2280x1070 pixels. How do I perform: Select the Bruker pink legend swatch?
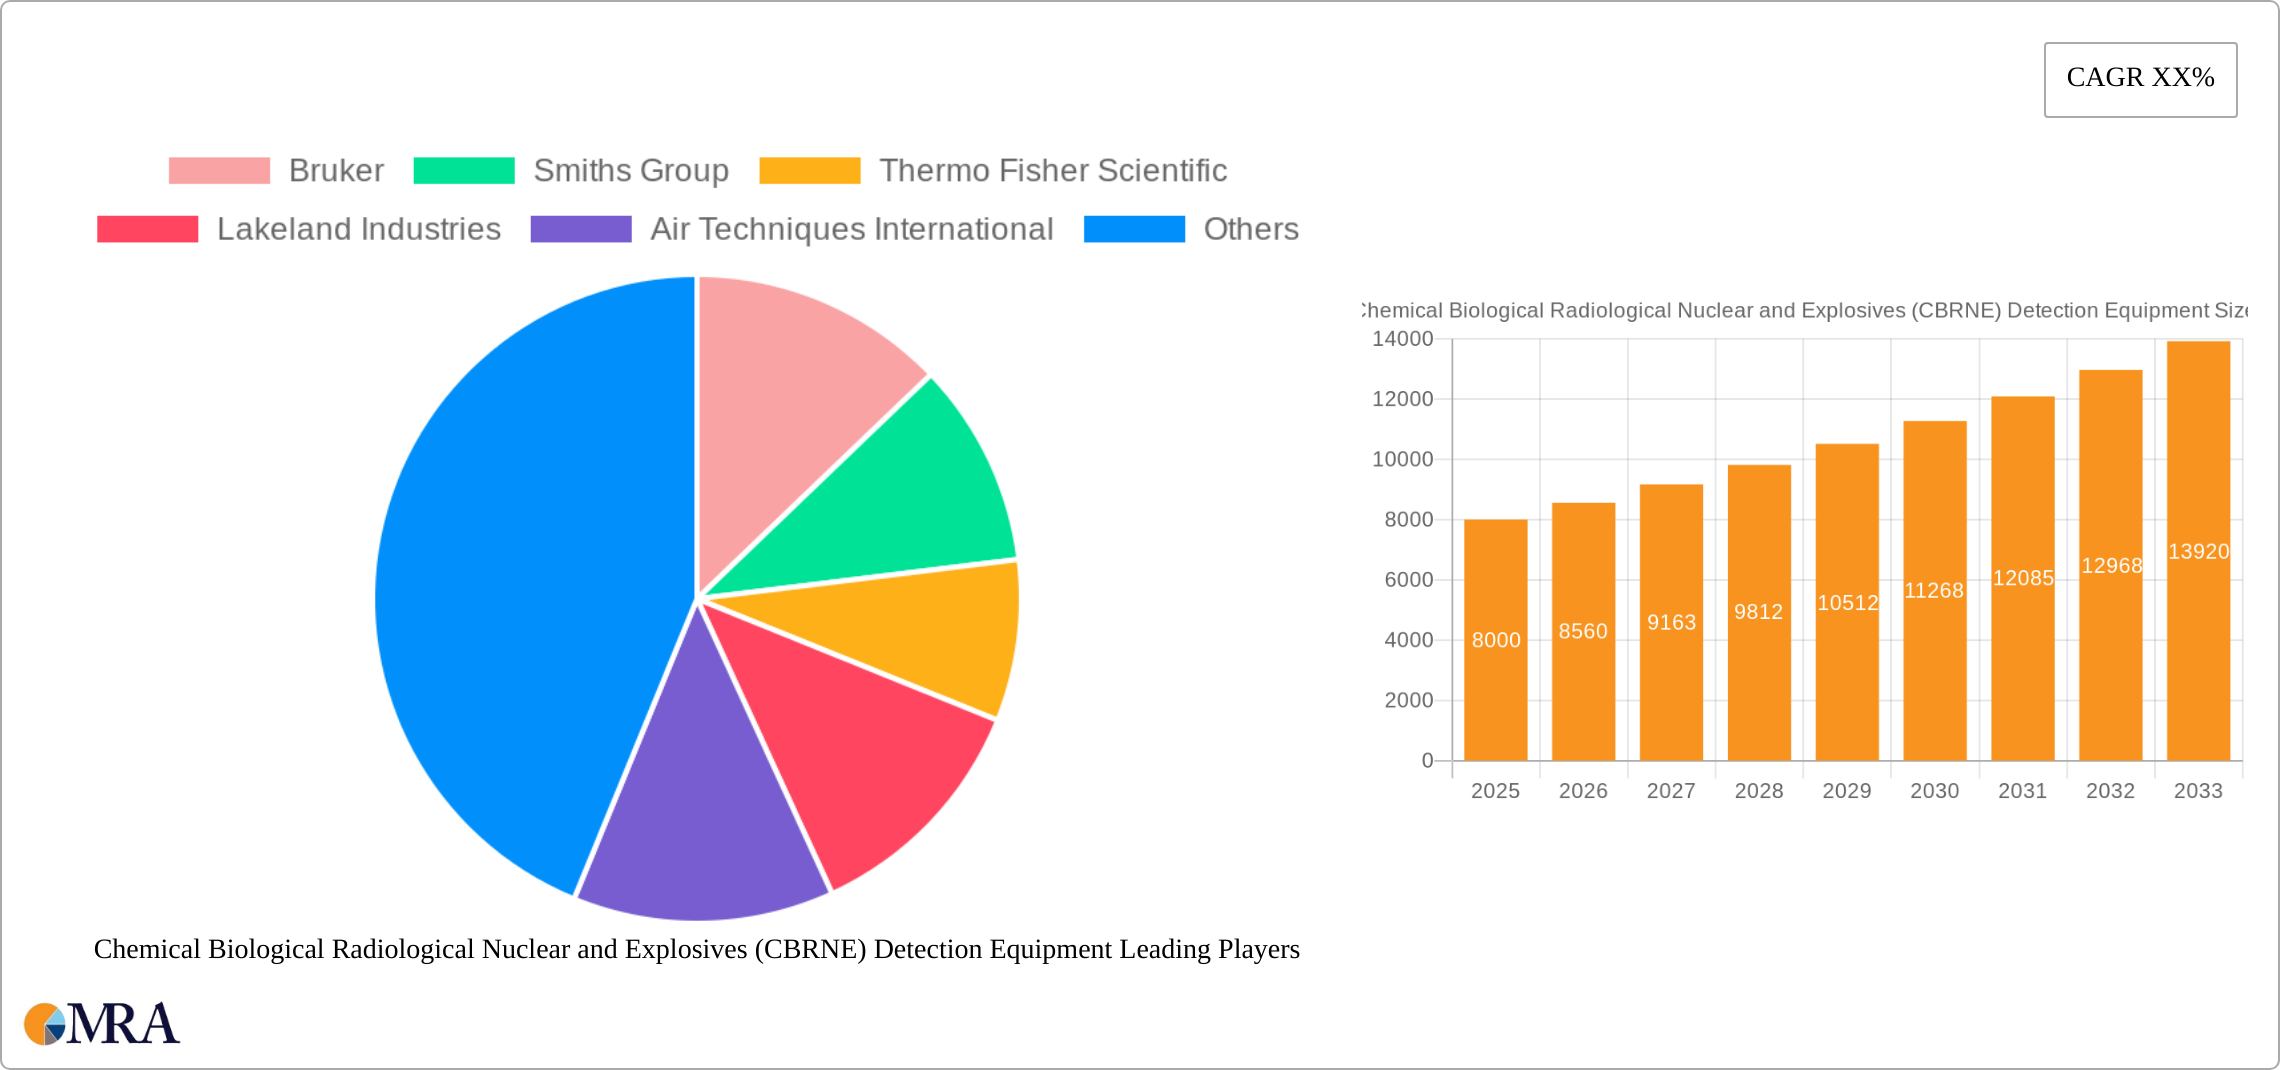click(219, 170)
